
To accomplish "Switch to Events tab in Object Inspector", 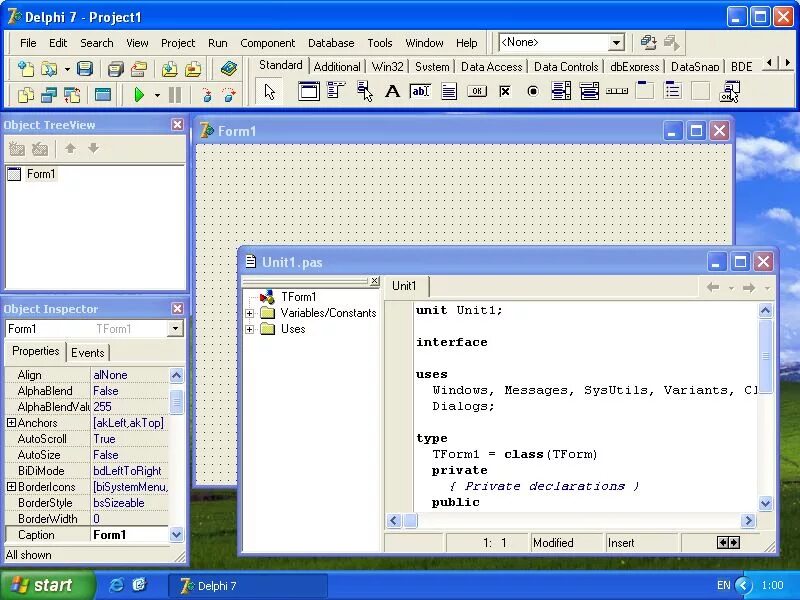I will click(88, 353).
